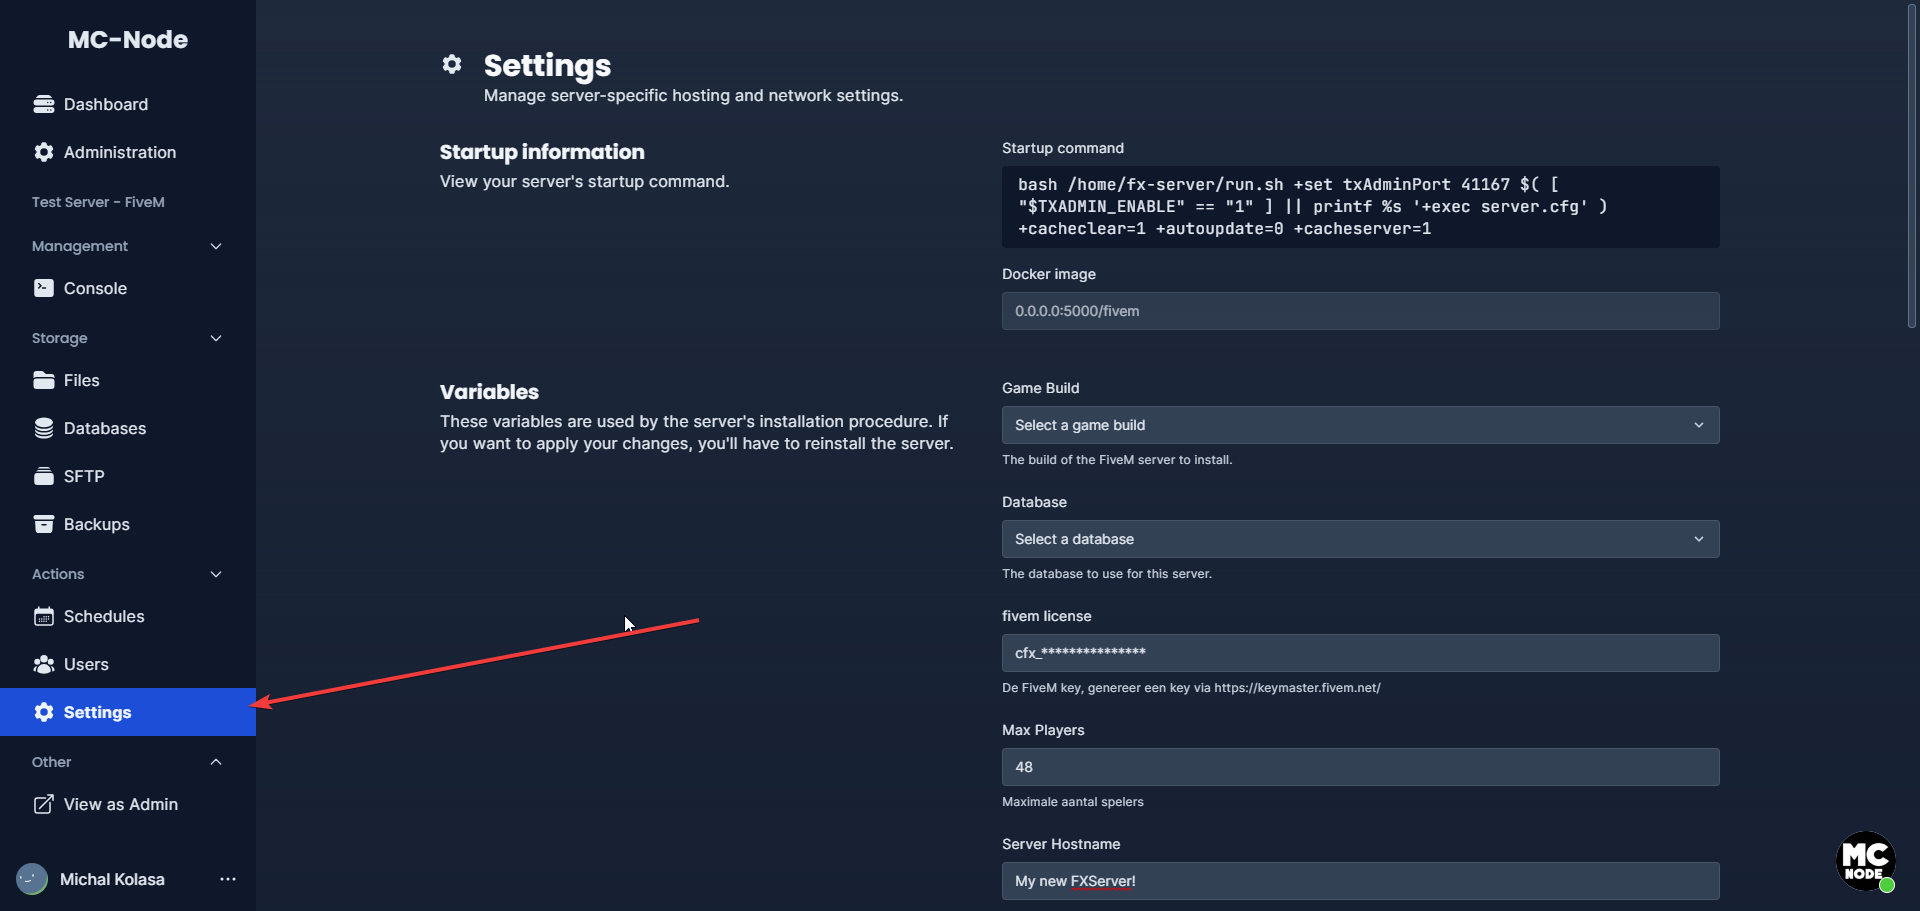Click the Startup command code box

click(1360, 207)
